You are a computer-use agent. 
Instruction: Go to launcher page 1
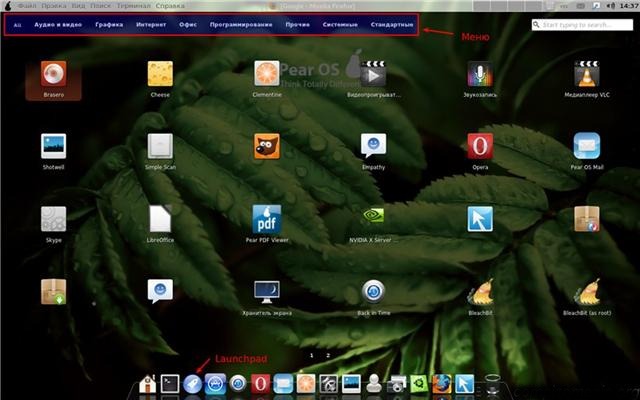(x=311, y=356)
